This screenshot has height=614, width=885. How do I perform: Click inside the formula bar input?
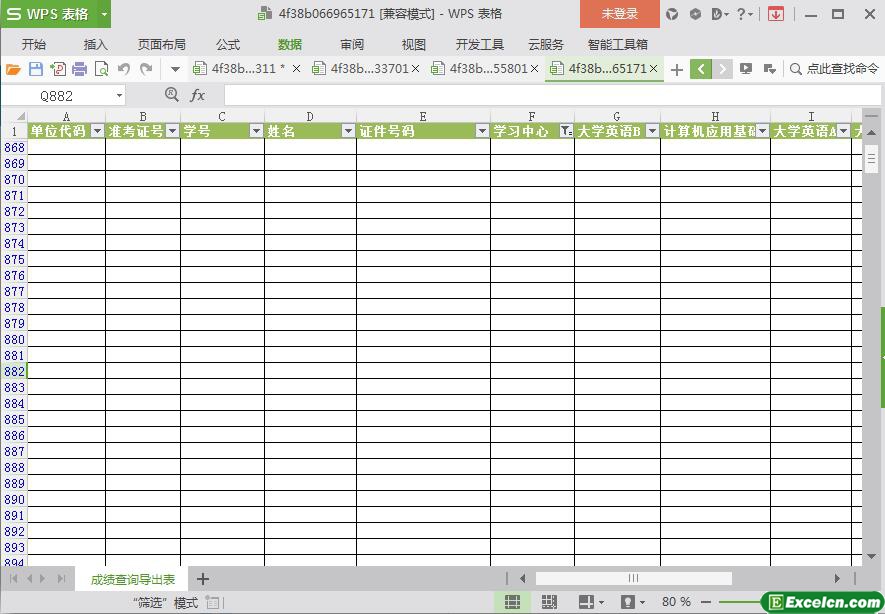[x=552, y=95]
